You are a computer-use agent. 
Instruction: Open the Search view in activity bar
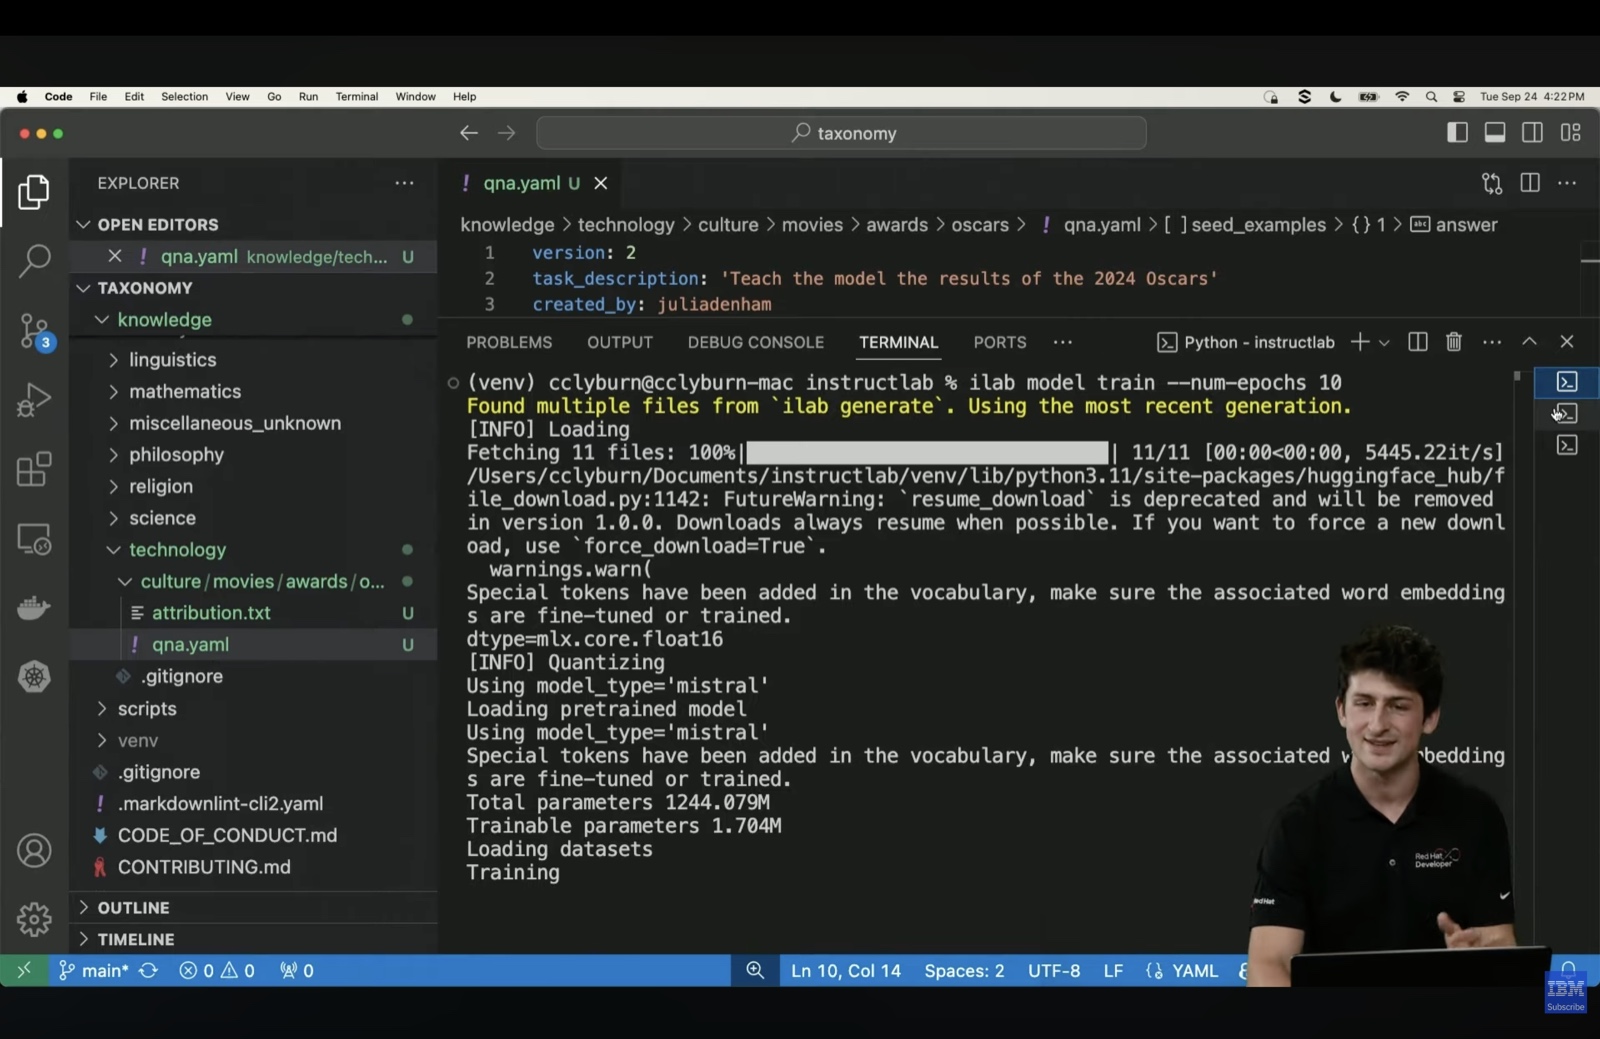point(34,260)
